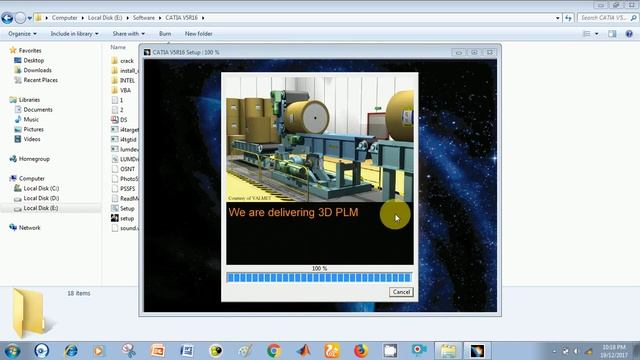The image size is (640, 360).
Task: Click Local Disk (E:) breadcrumb
Action: (105, 18)
